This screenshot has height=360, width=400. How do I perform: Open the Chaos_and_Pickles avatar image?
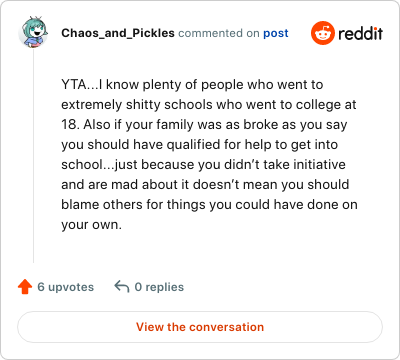point(33,32)
